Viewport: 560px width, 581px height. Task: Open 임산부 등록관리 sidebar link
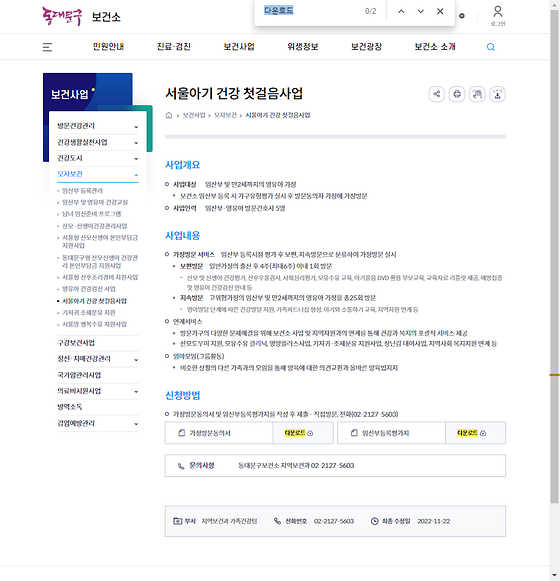click(82, 191)
